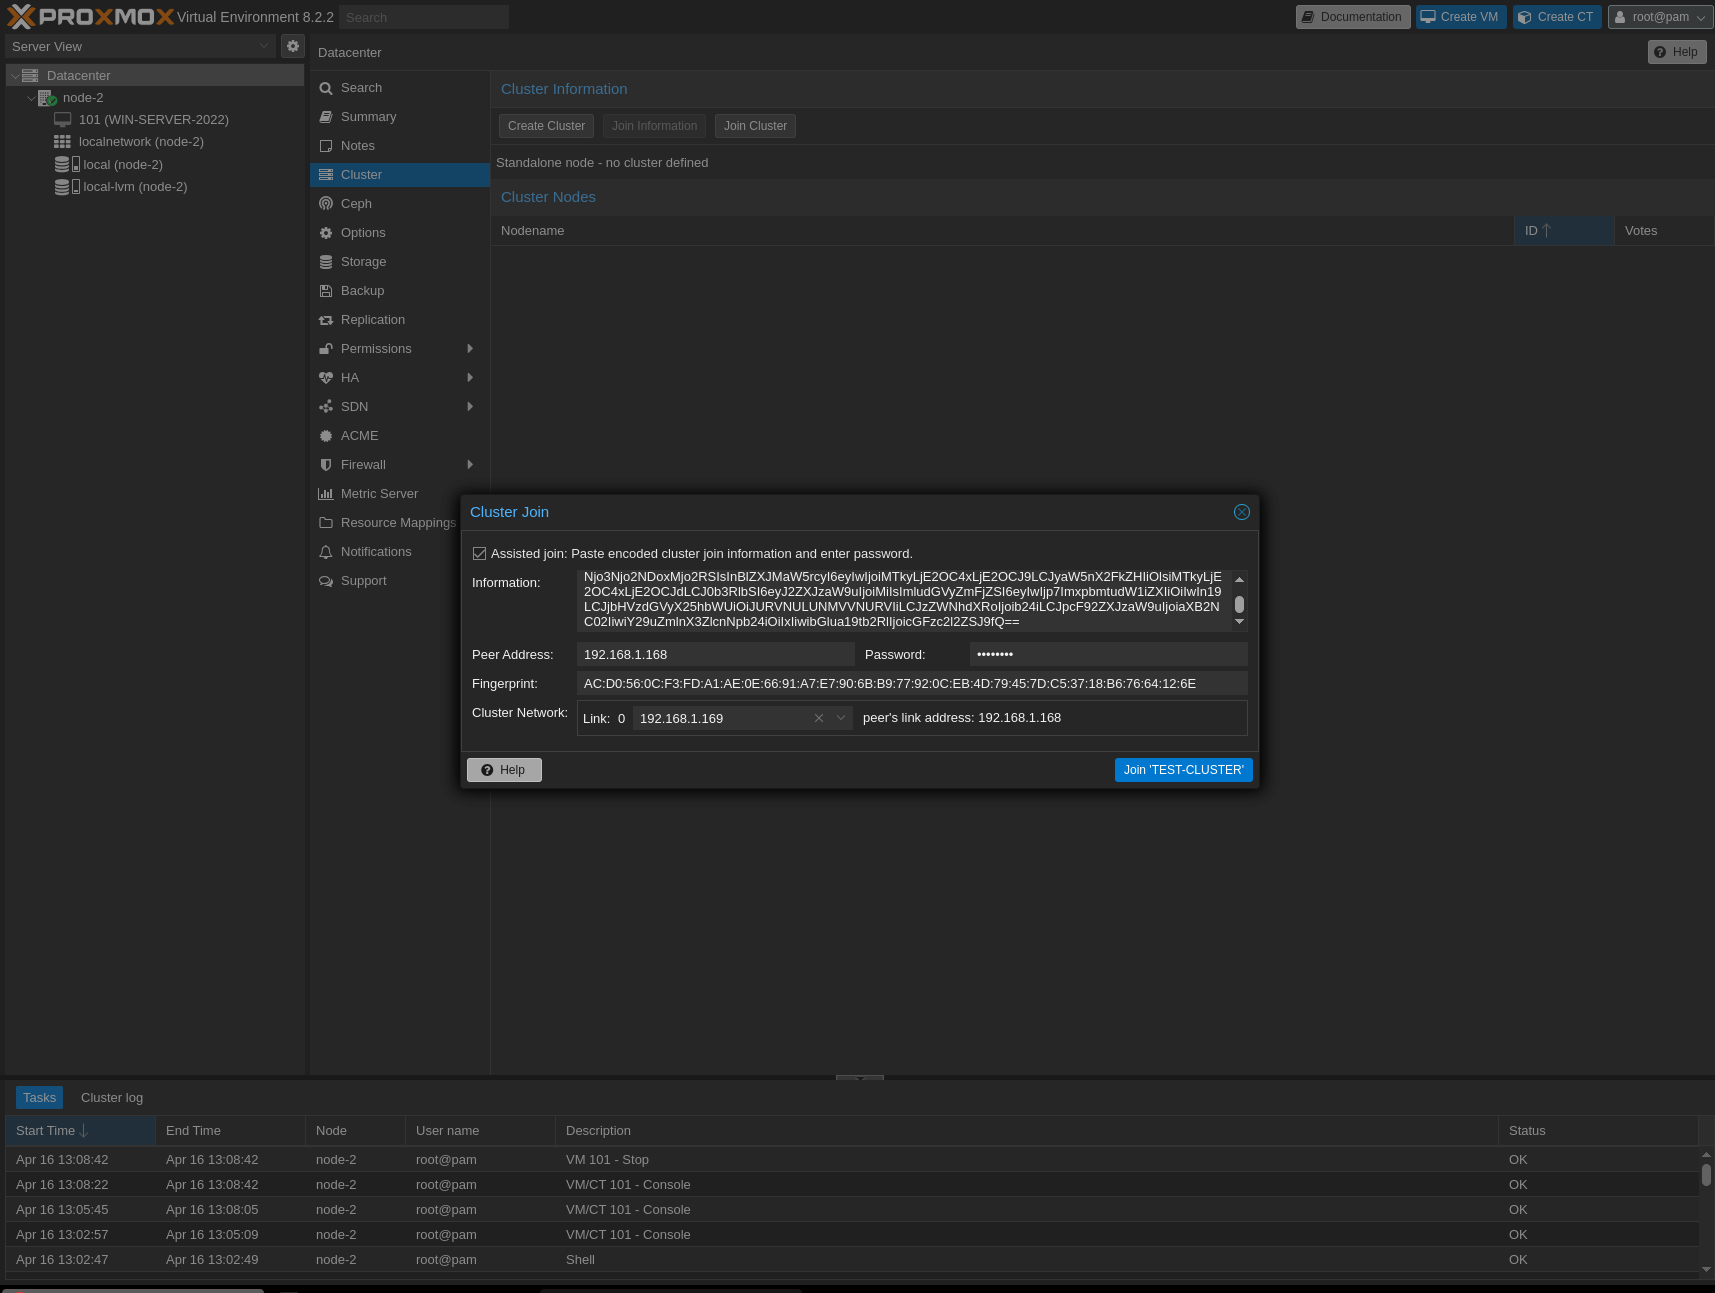The image size is (1715, 1293).
Task: Open the Backup panel
Action: (362, 290)
